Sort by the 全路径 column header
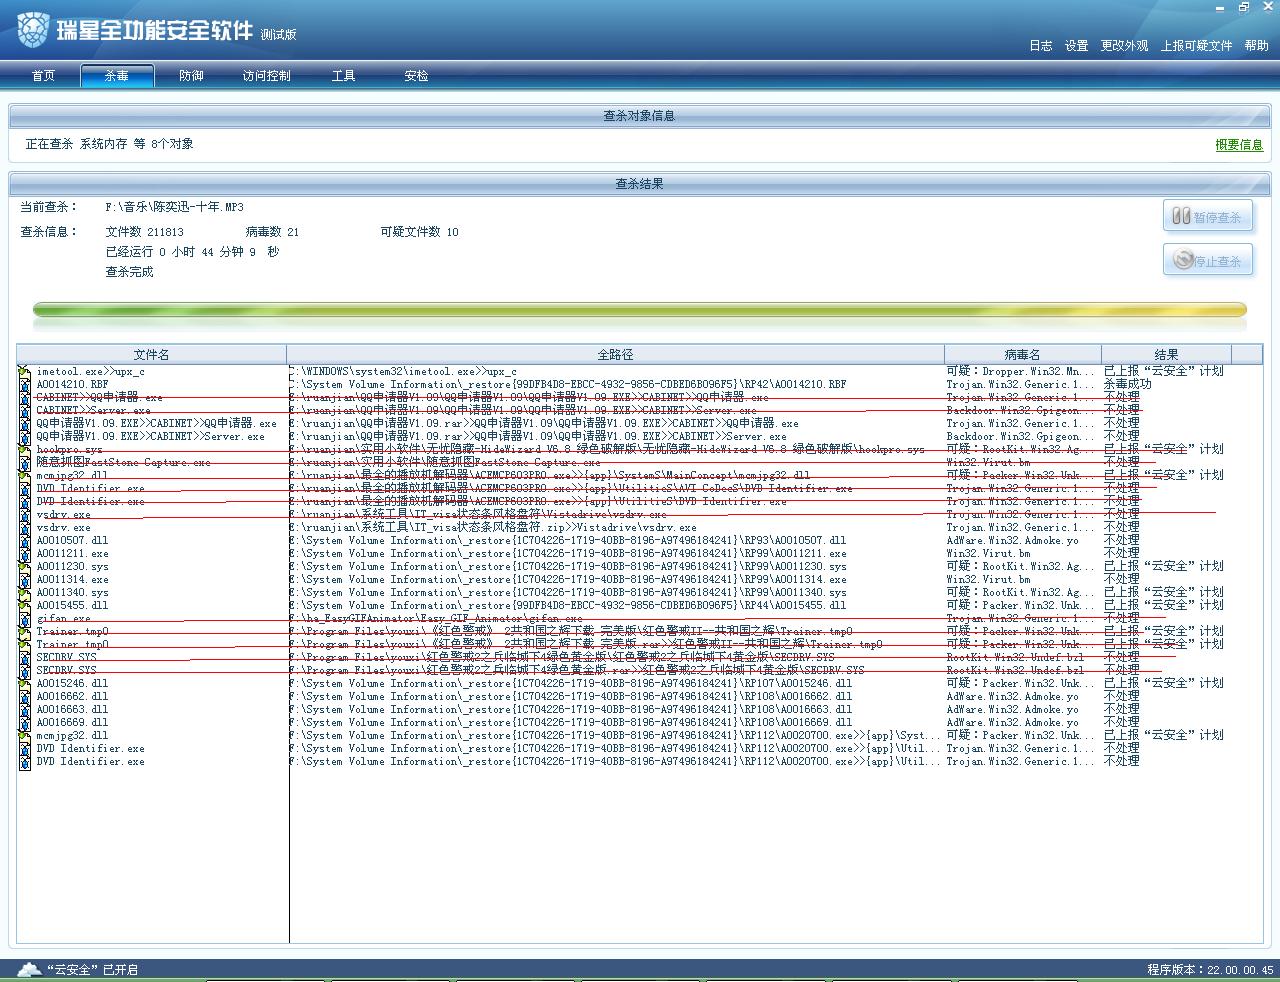This screenshot has height=982, width=1280. [x=615, y=354]
